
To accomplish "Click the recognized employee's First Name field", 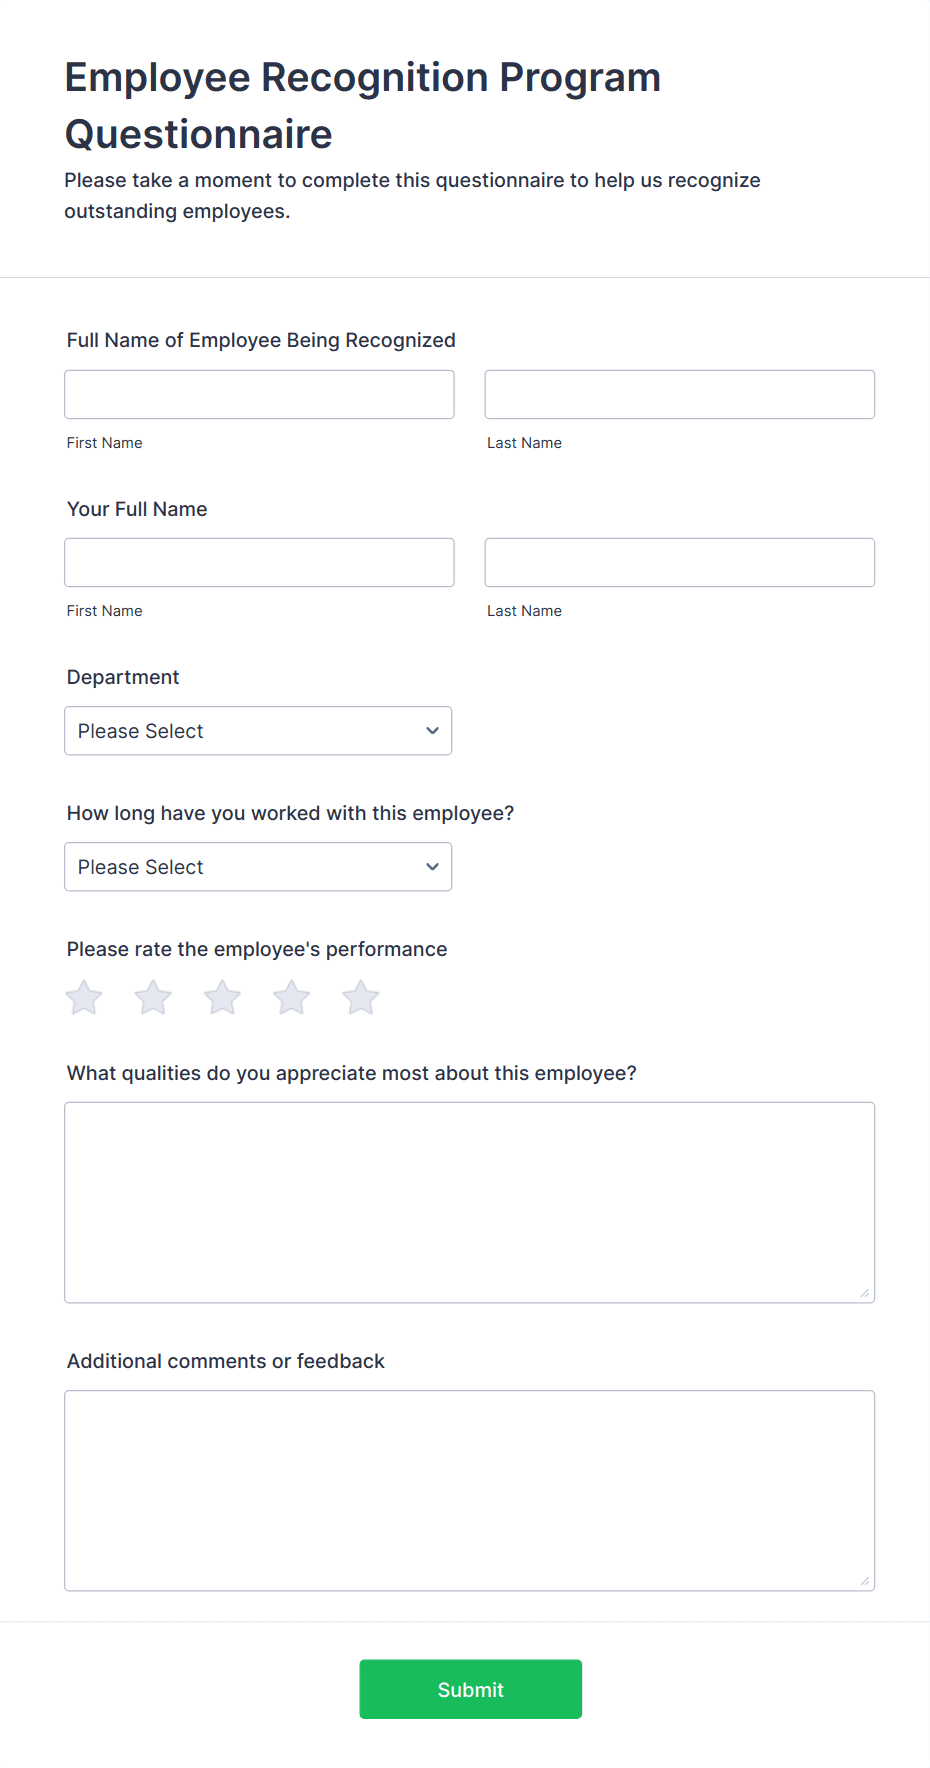I will coord(259,394).
